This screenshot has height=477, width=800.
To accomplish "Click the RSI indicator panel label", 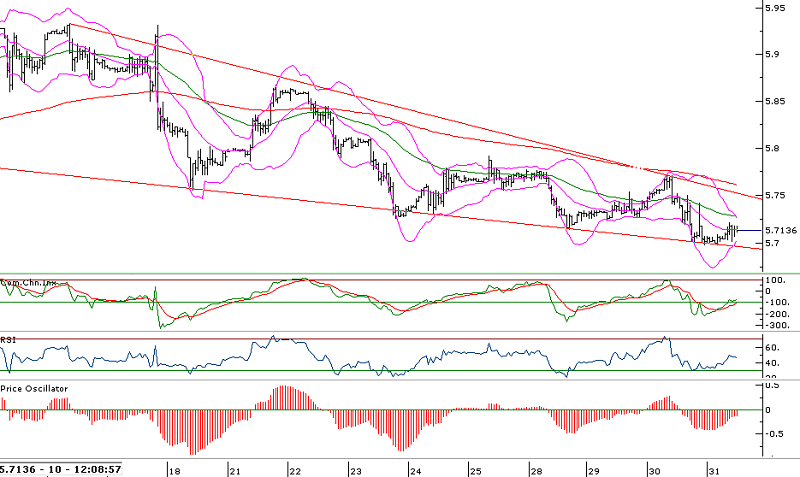I will (8, 340).
